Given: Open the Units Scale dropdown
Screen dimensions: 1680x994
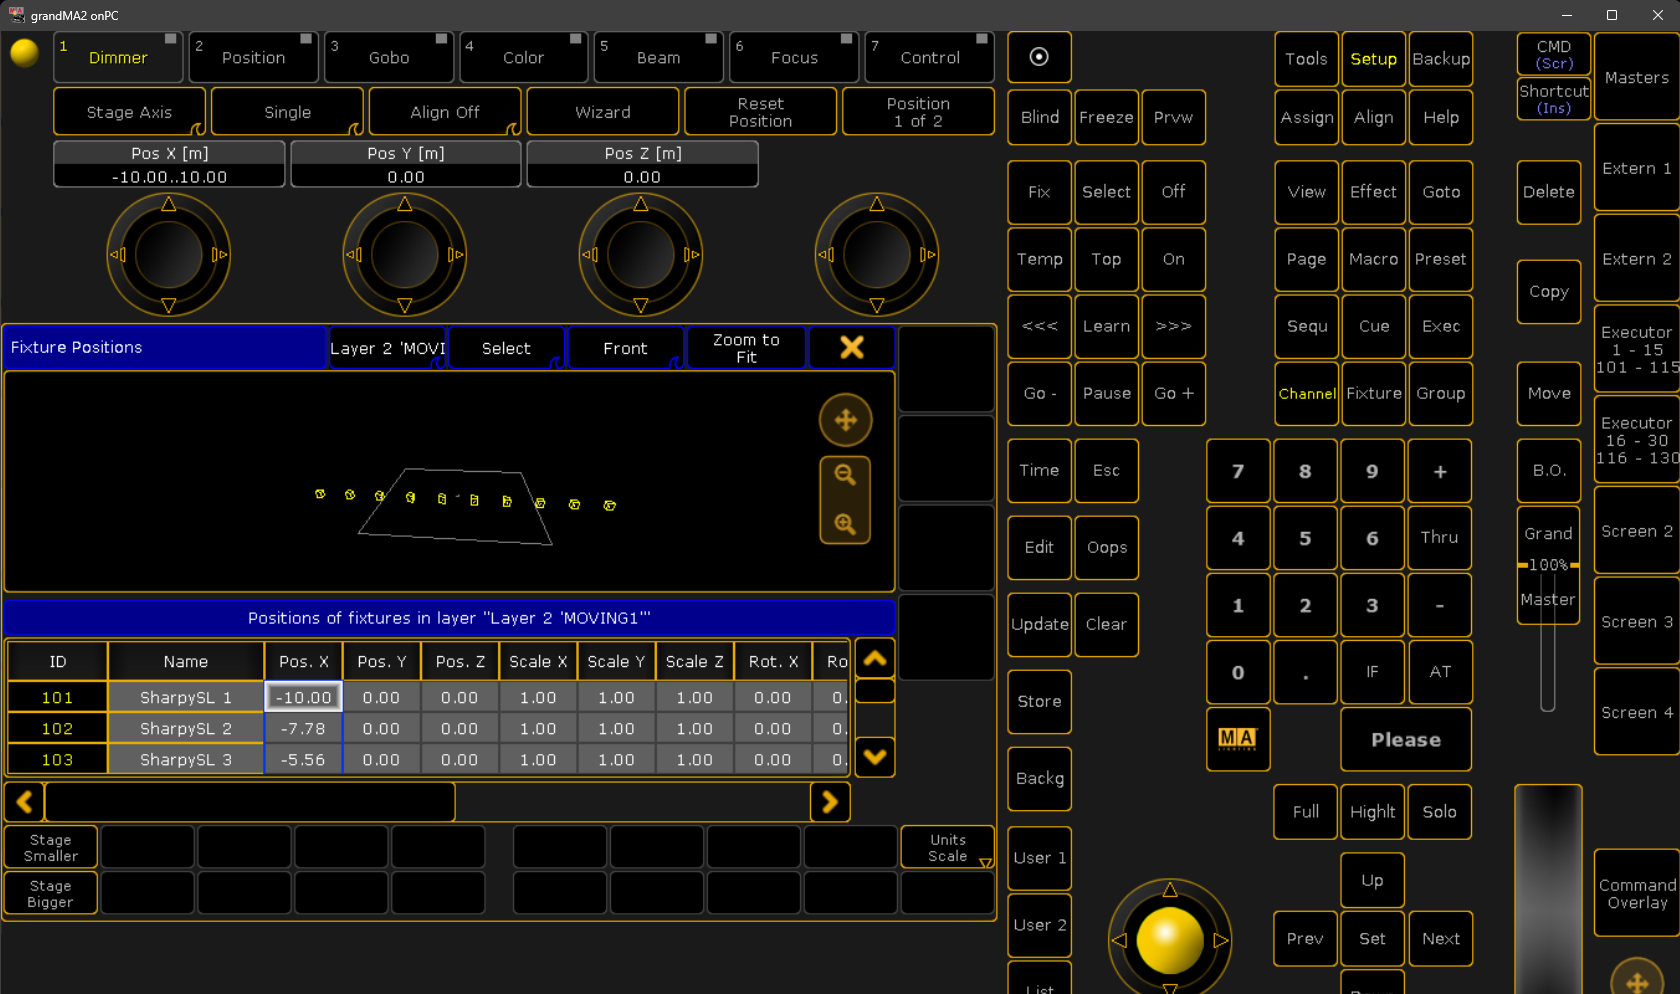Looking at the screenshot, I should tap(948, 847).
